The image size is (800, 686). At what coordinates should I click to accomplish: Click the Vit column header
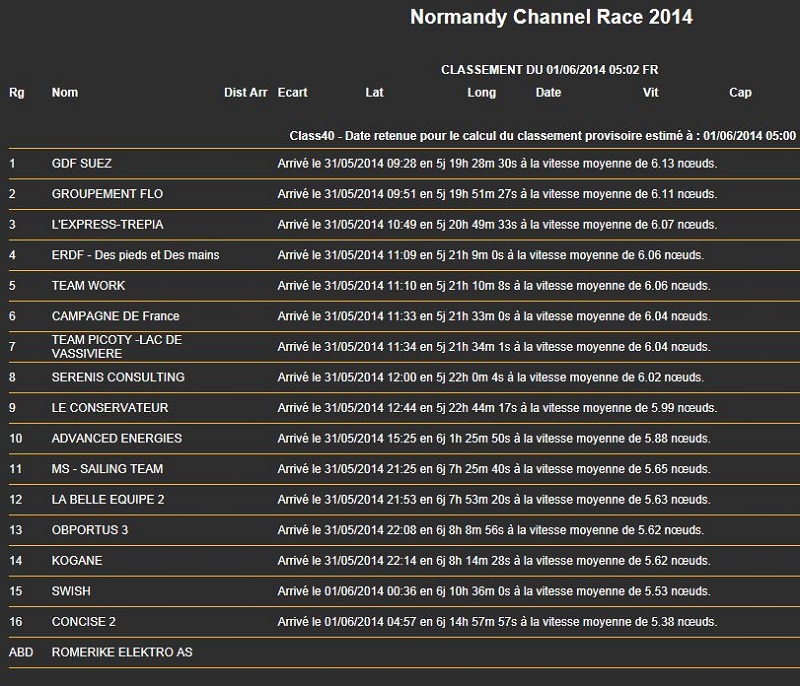pyautogui.click(x=650, y=93)
